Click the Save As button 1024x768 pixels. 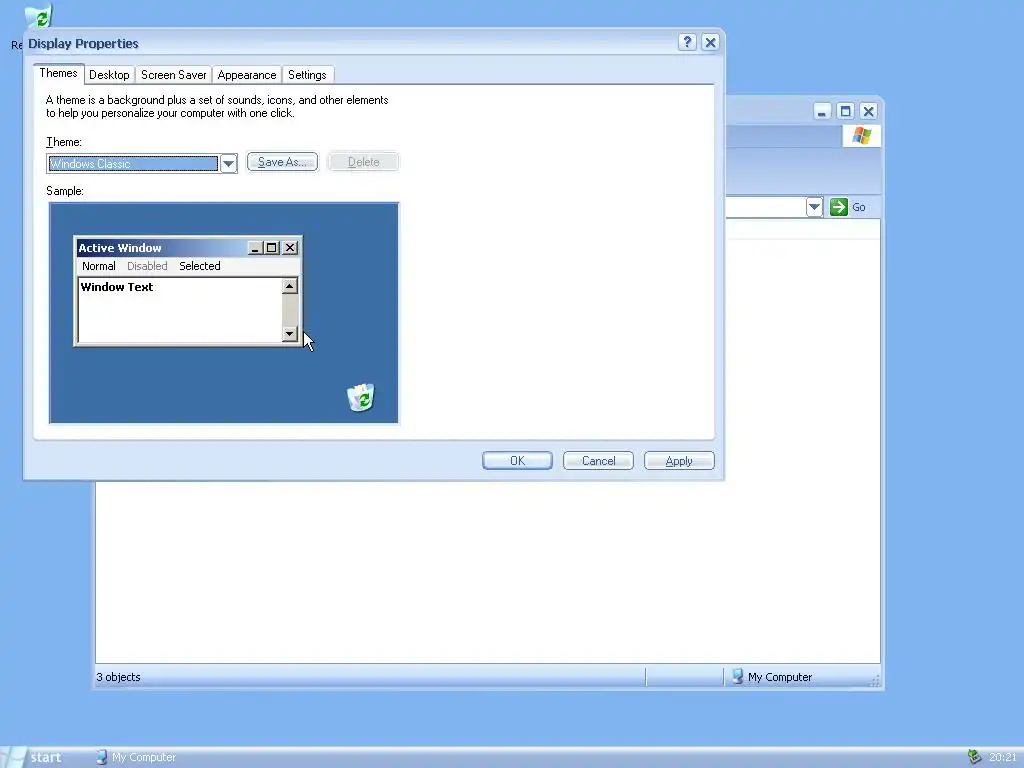click(x=282, y=162)
